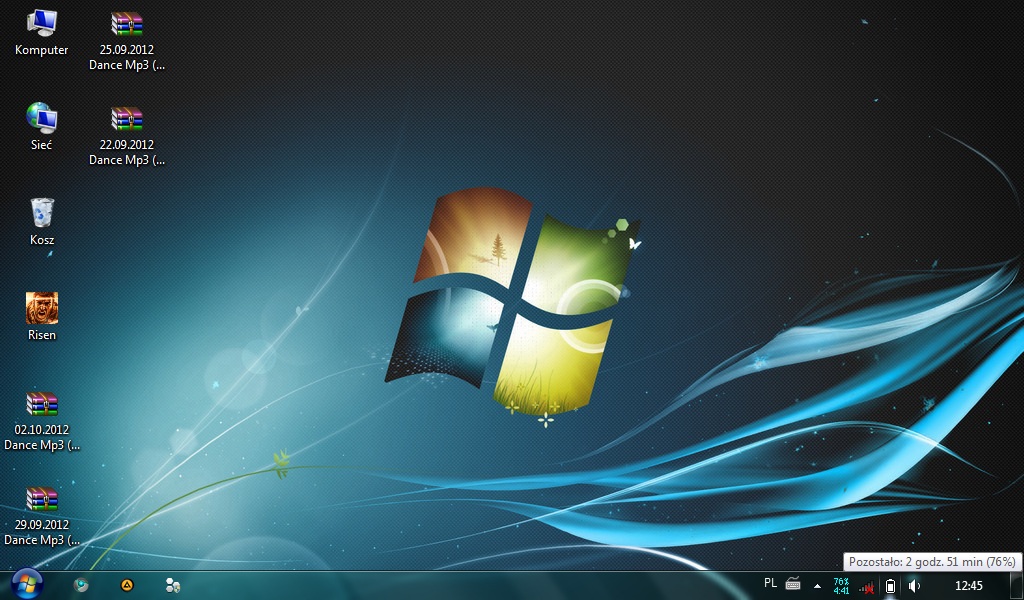The width and height of the screenshot is (1024, 600).
Task: Click the battery power tray icon
Action: 890,586
